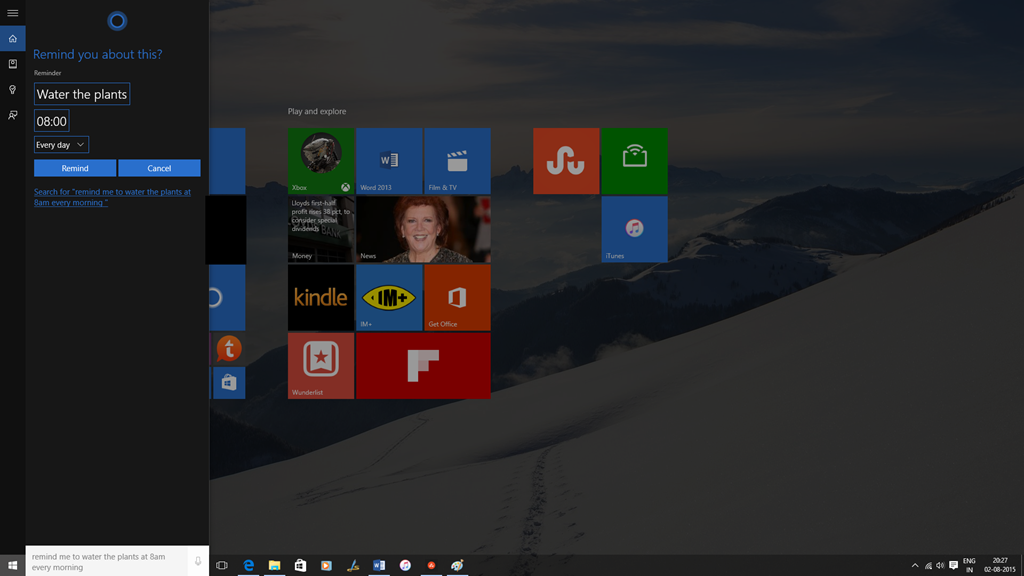Open the blue pen app in taskbar
1024x576 pixels.
coord(353,565)
